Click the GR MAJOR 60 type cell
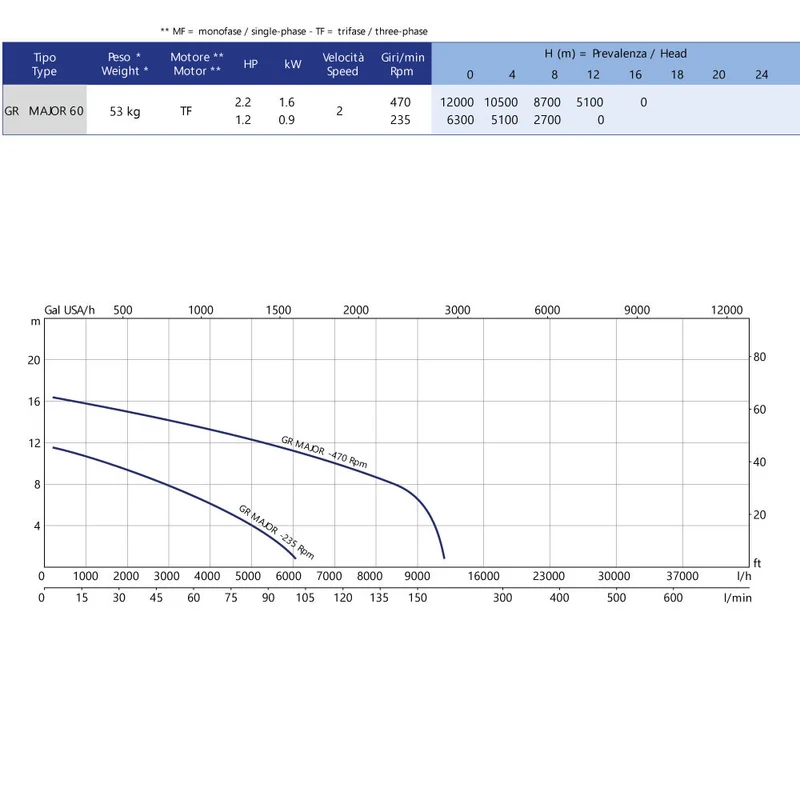800x800 pixels. coord(44,111)
